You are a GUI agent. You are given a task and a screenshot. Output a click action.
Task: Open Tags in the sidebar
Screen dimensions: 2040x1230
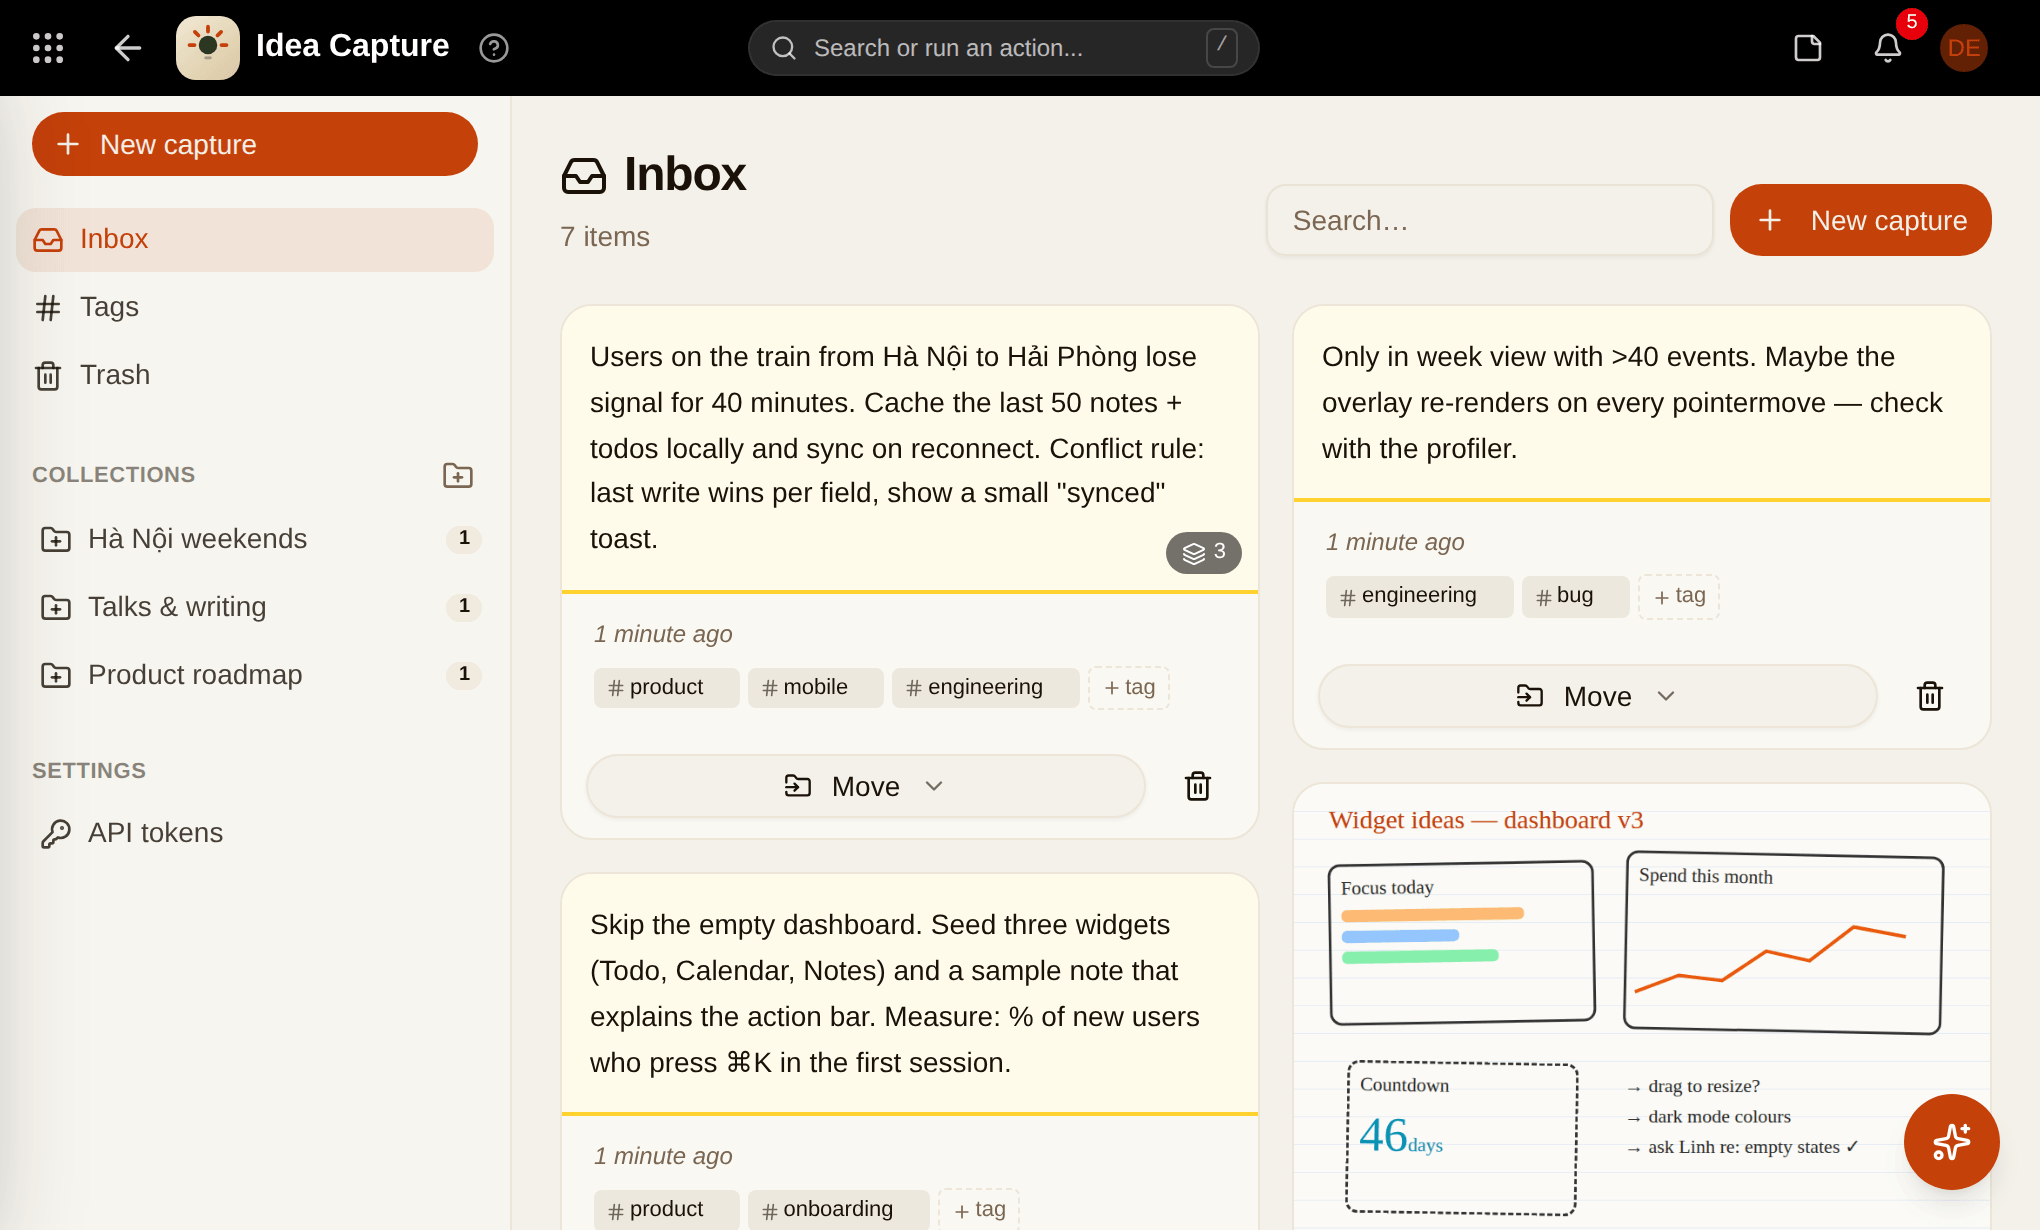click(255, 307)
